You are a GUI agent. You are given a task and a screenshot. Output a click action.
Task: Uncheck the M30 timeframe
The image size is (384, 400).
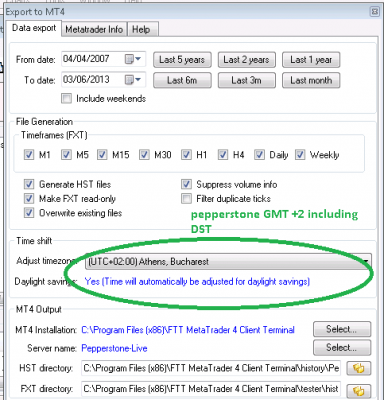(x=144, y=155)
